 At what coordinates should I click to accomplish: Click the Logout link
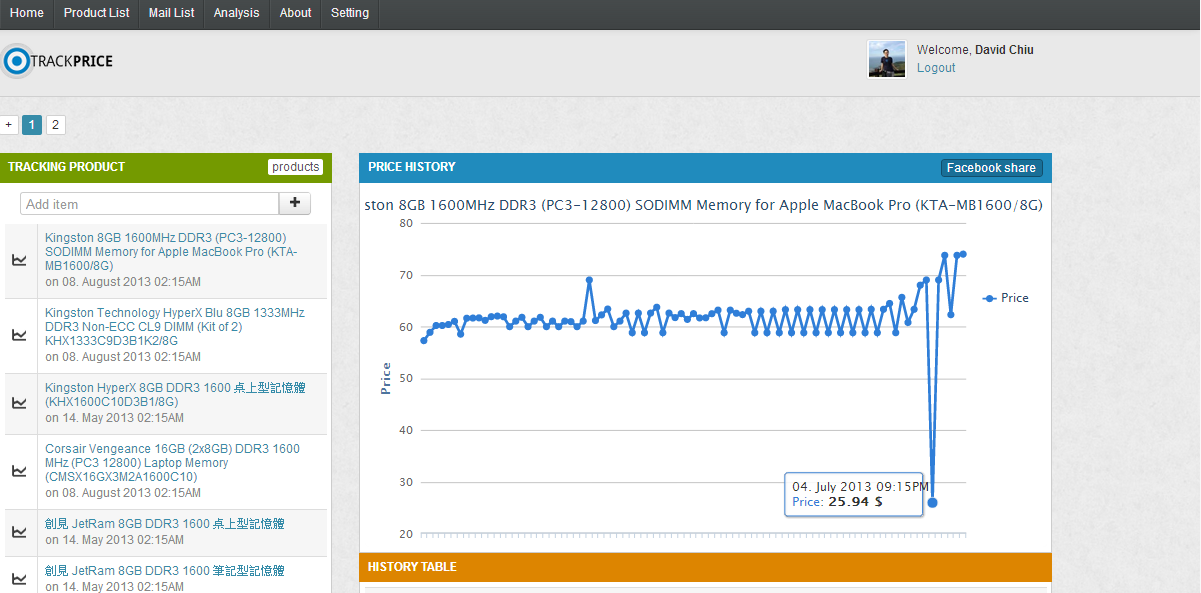[x=936, y=68]
